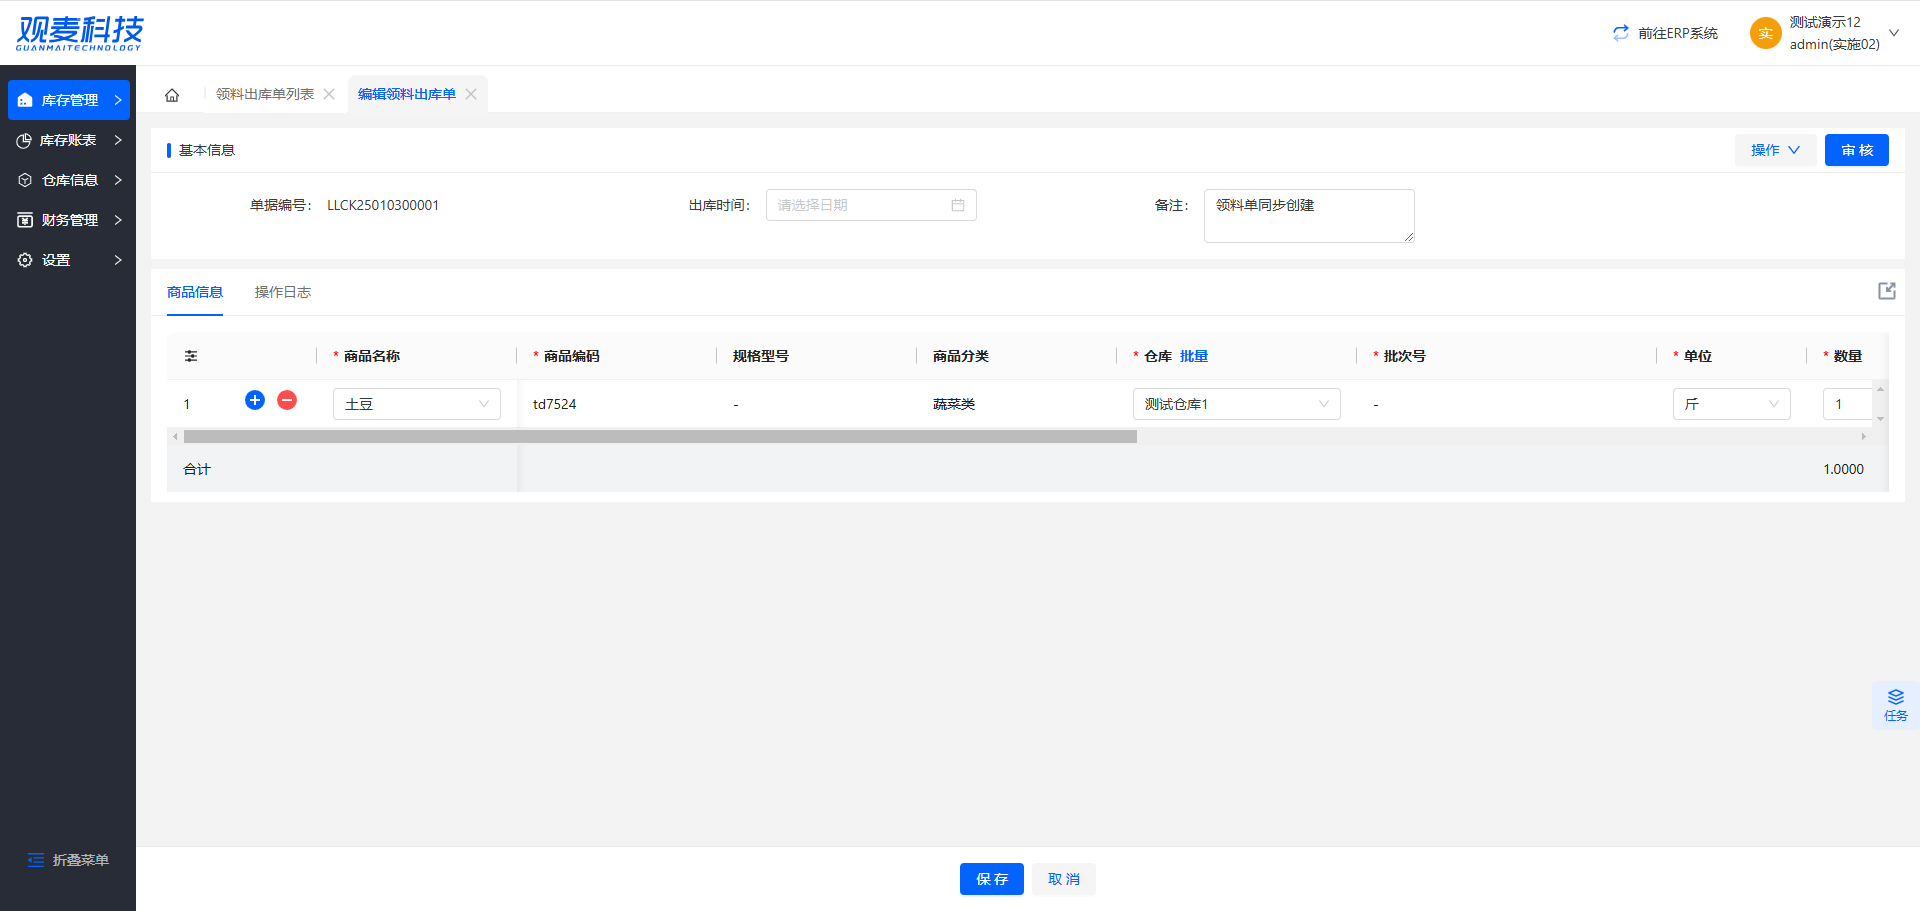Open the 财务管理 menu label

click(70, 220)
